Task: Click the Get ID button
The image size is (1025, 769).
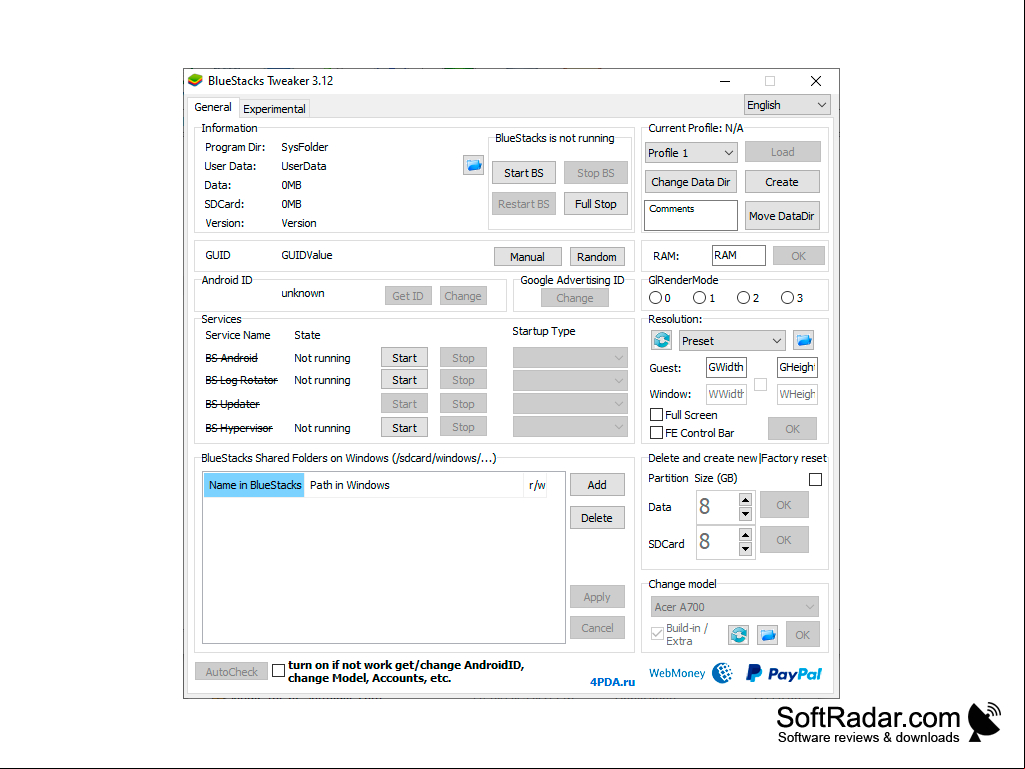Action: click(408, 296)
